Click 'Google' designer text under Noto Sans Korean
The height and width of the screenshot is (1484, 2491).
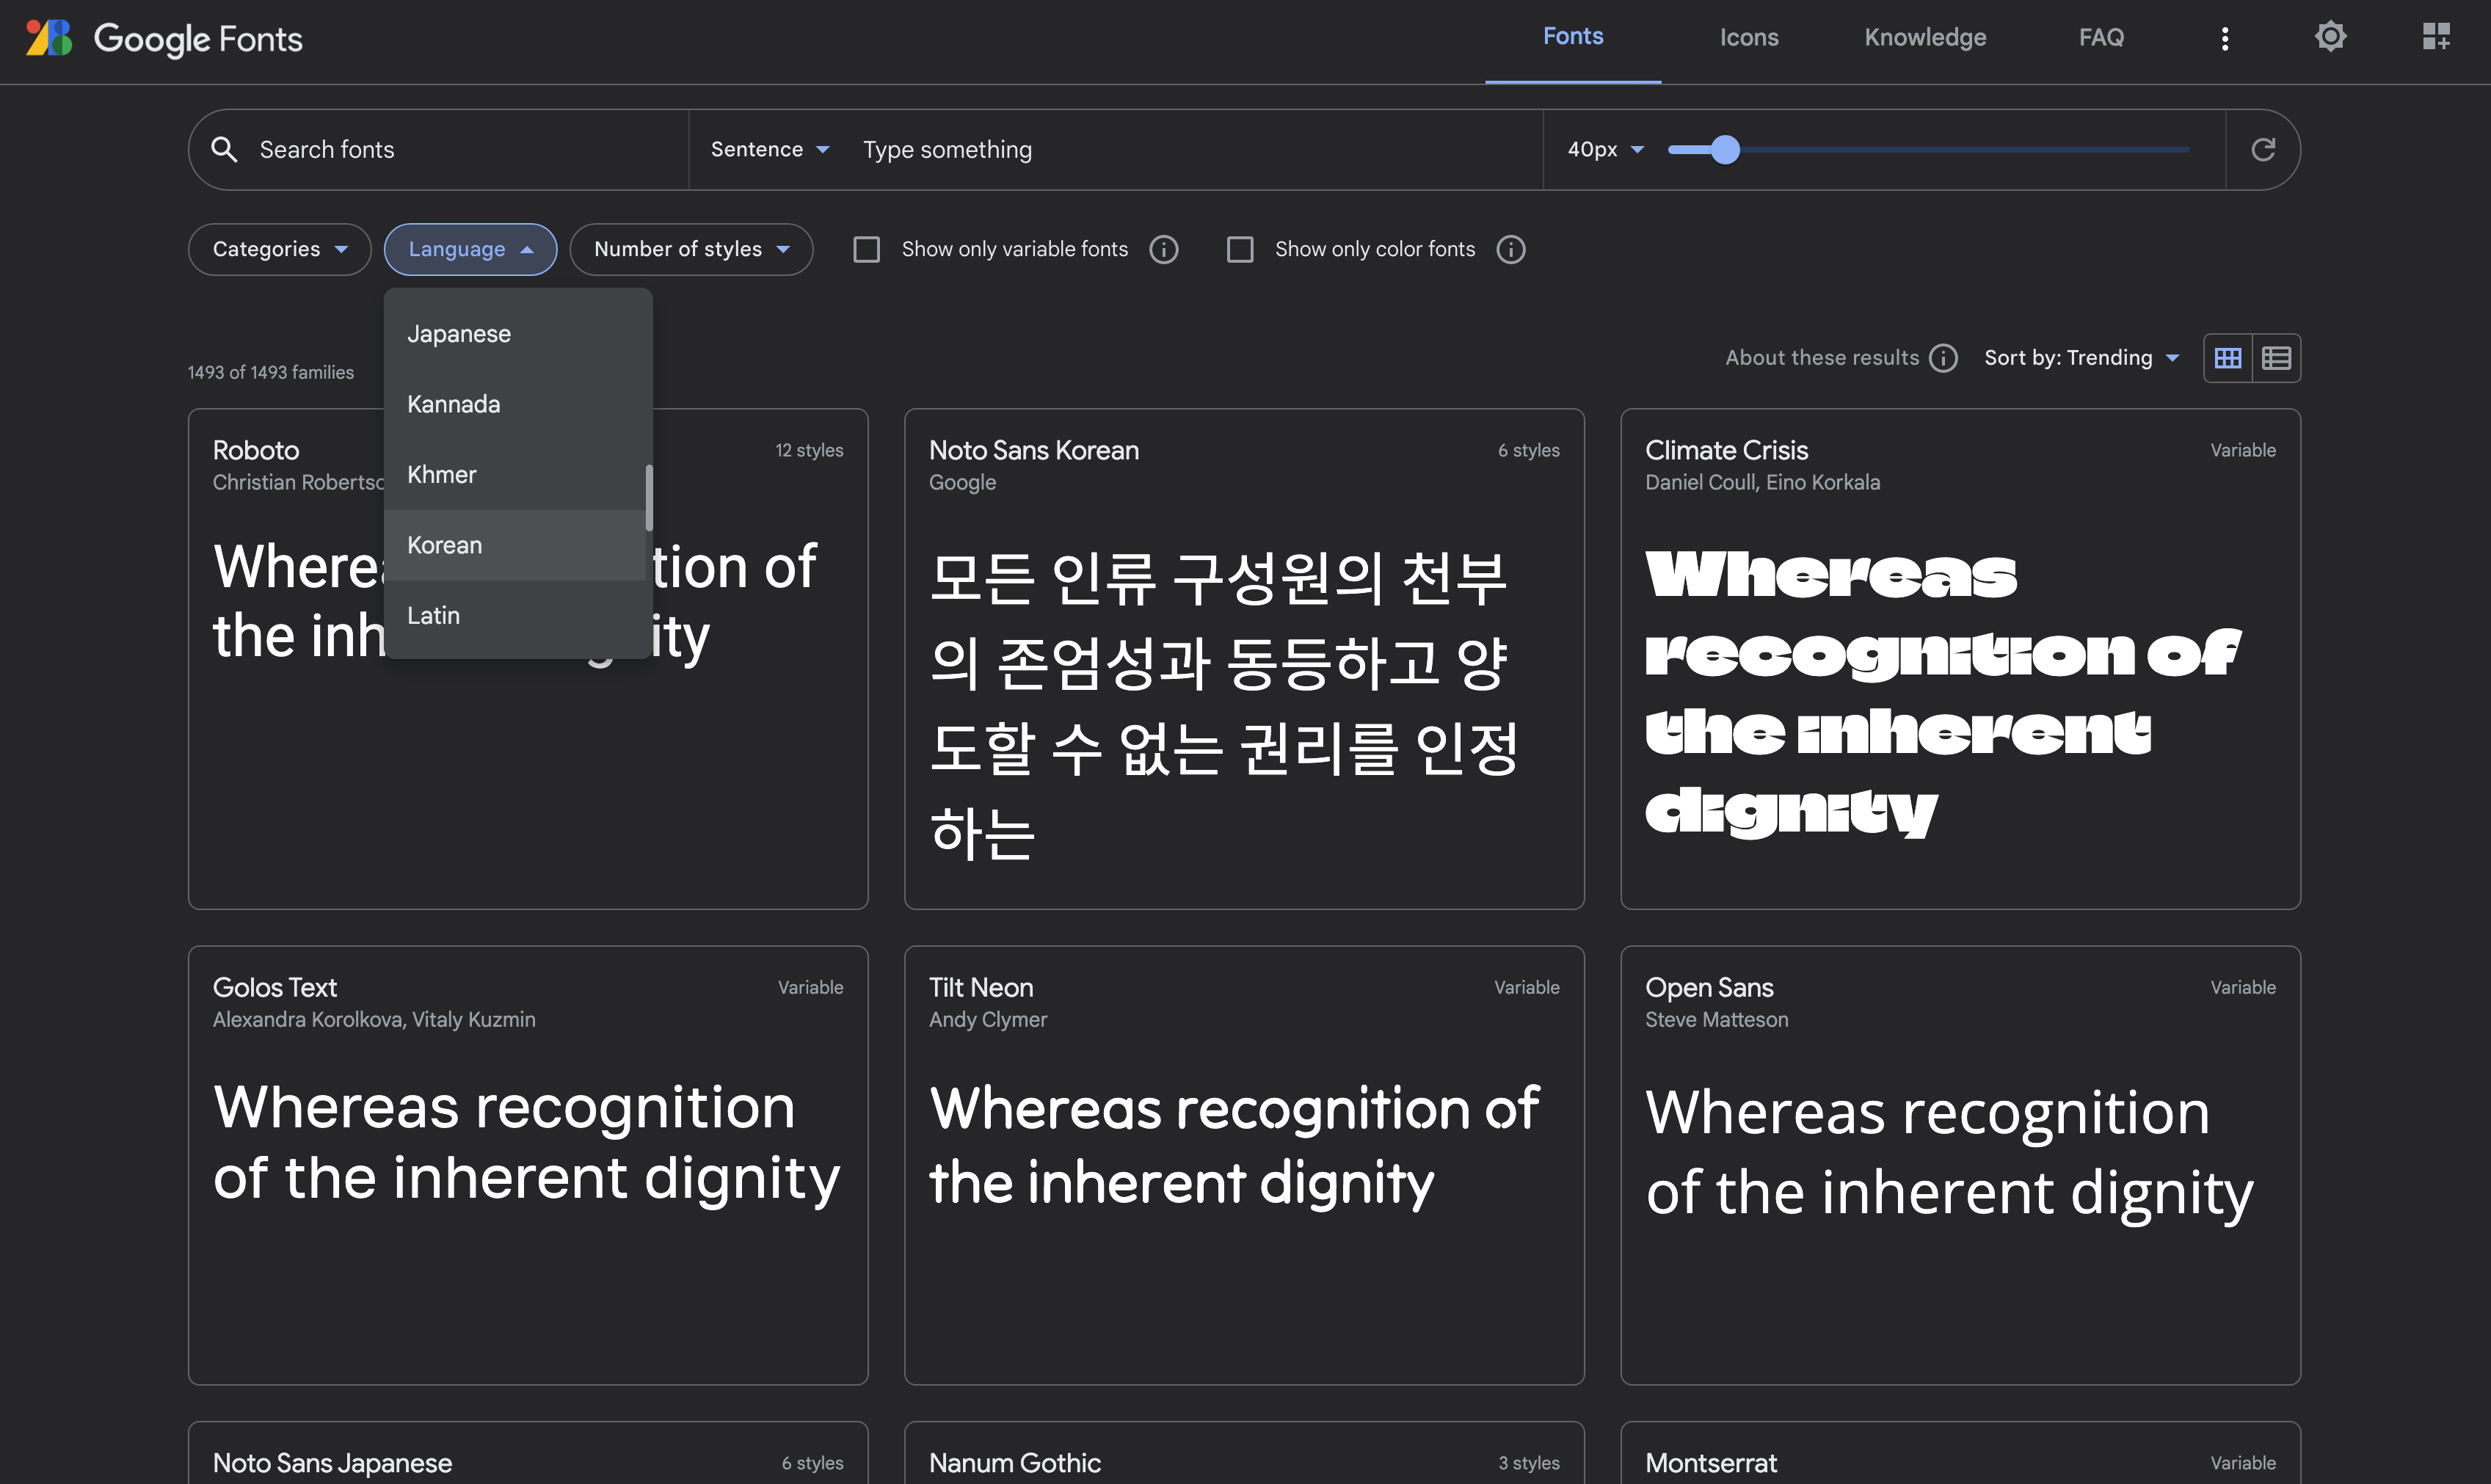(x=962, y=482)
